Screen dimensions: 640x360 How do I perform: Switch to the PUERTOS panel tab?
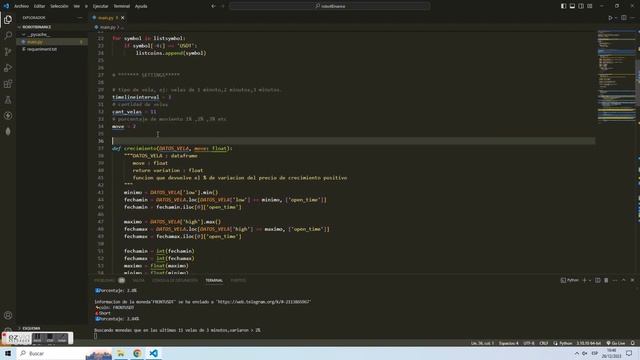point(238,280)
